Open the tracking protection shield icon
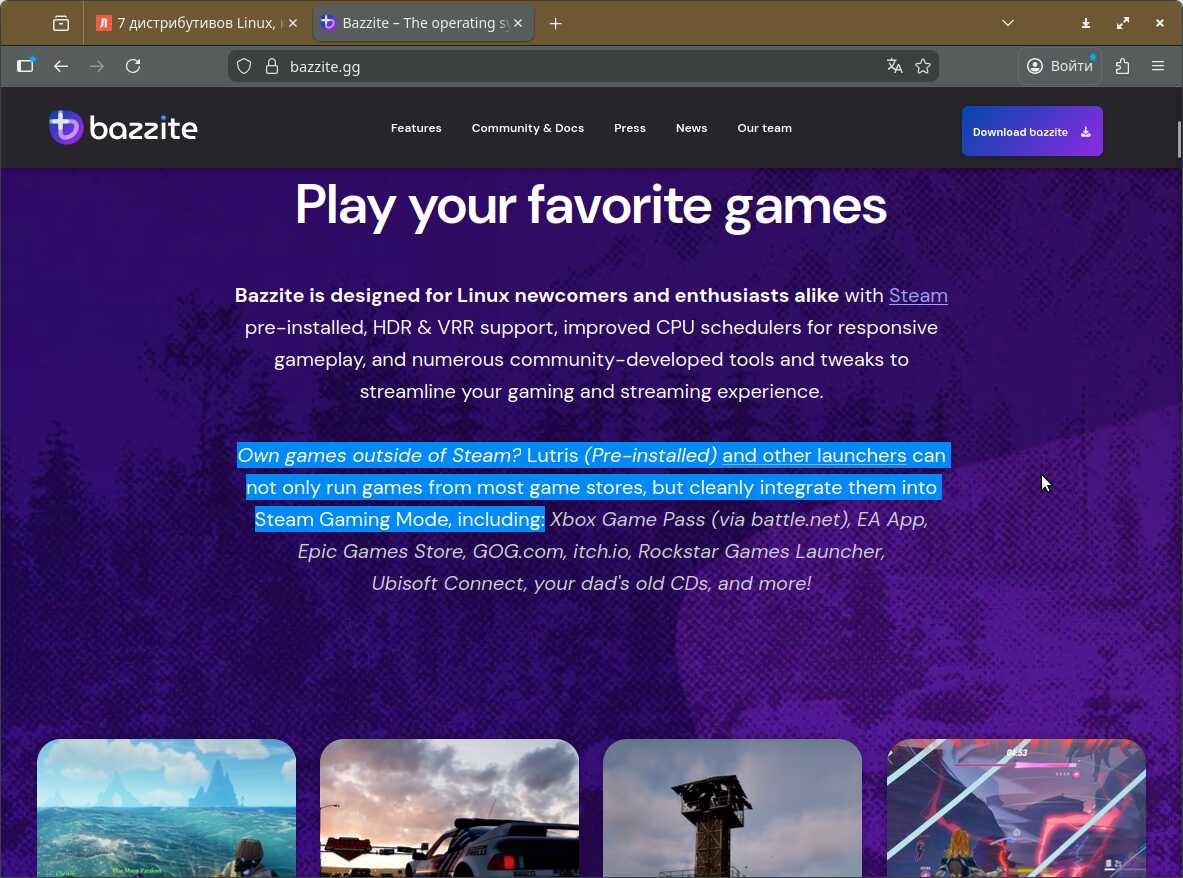 coord(244,66)
